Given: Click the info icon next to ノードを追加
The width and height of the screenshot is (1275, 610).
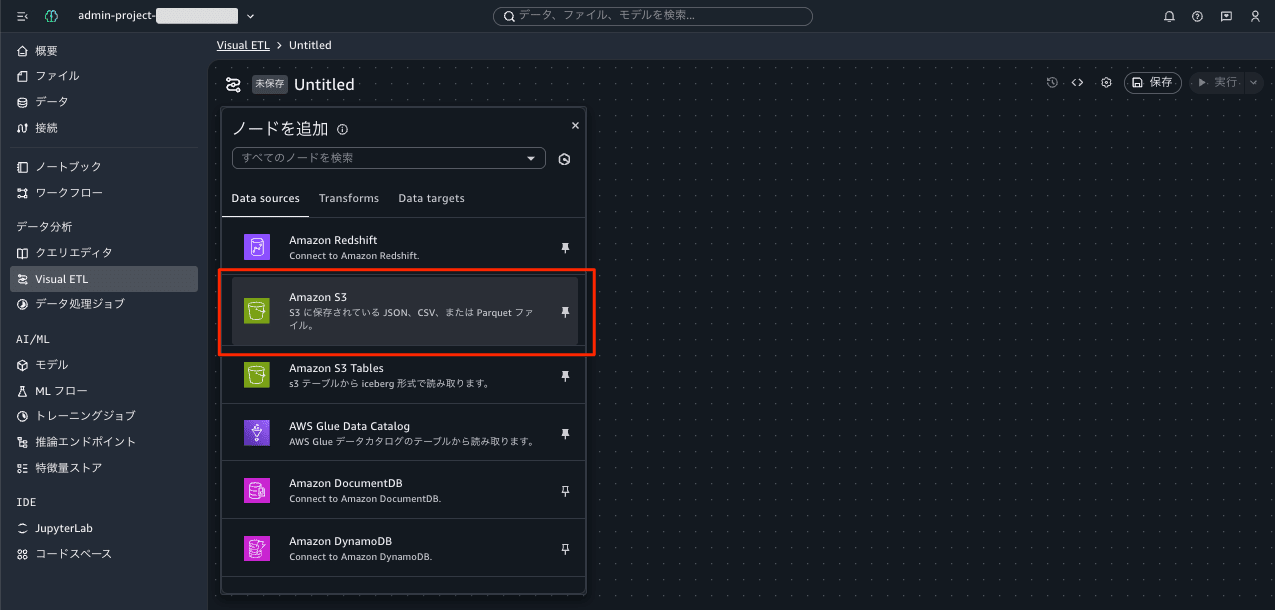Looking at the screenshot, I should pos(342,129).
